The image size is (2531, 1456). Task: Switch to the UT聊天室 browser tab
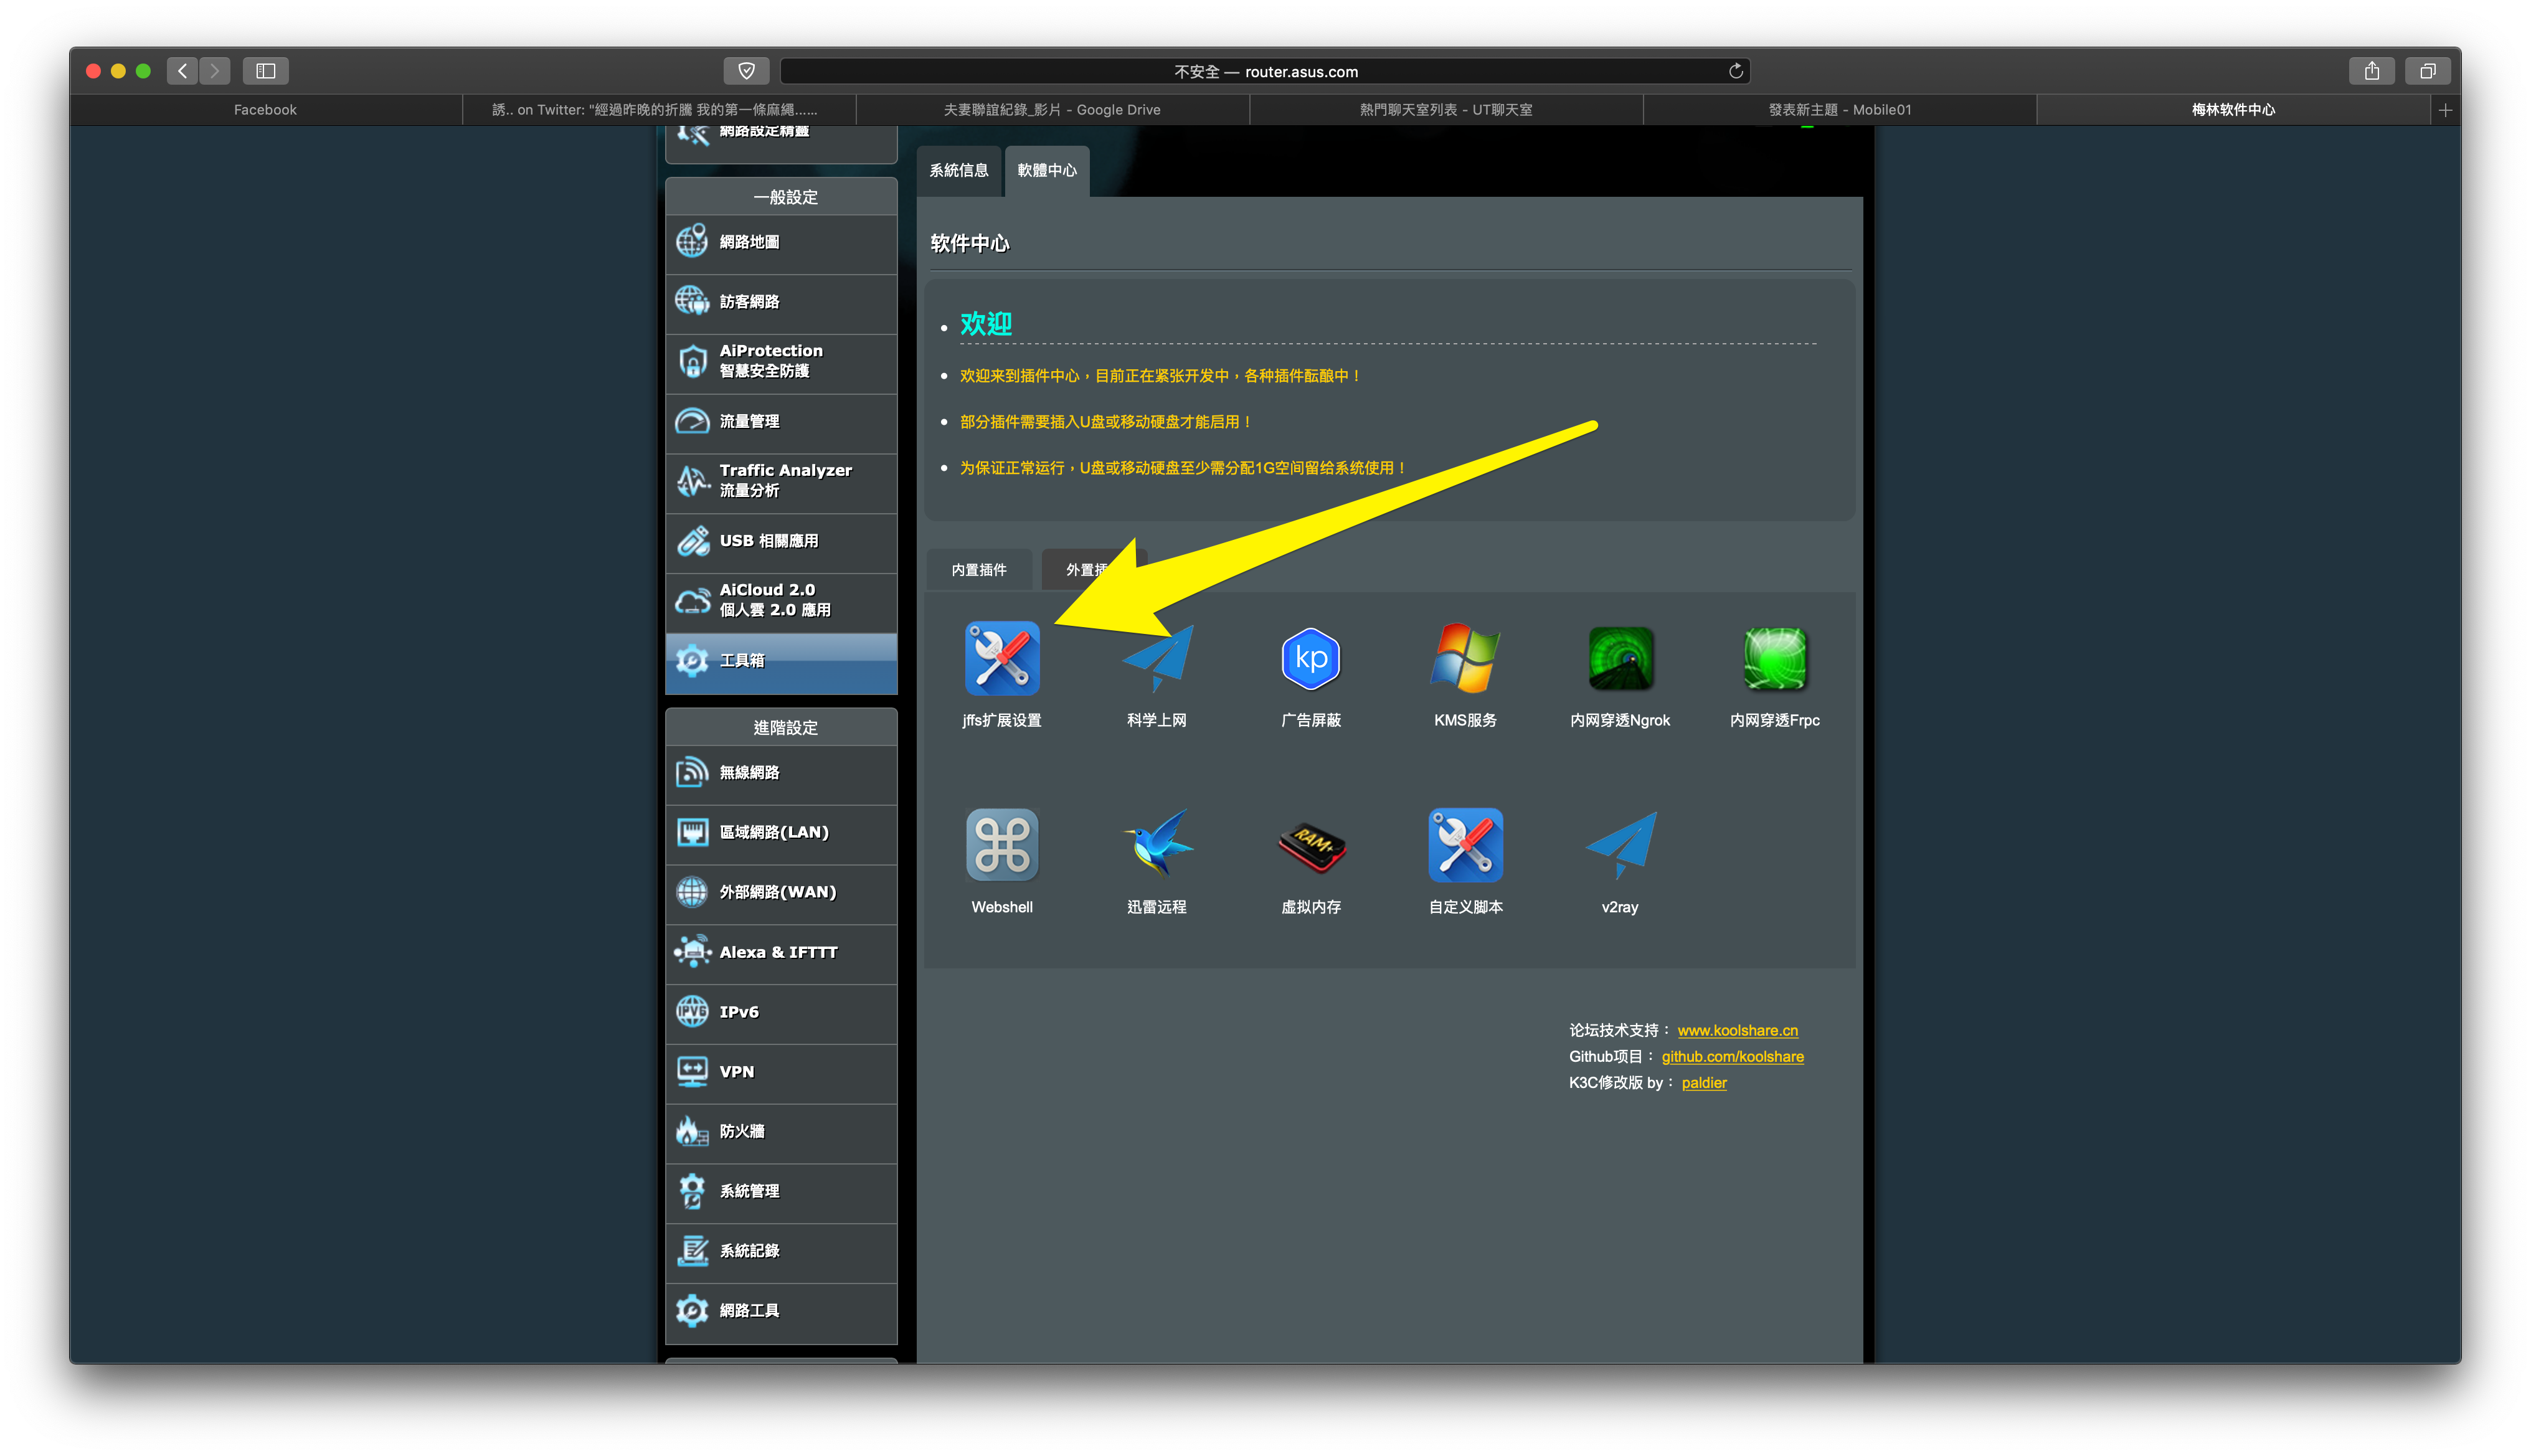tap(1446, 110)
